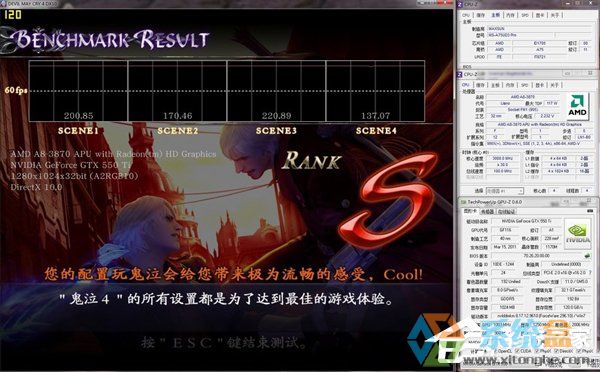Click the 60 fps graph label

[x=16, y=90]
